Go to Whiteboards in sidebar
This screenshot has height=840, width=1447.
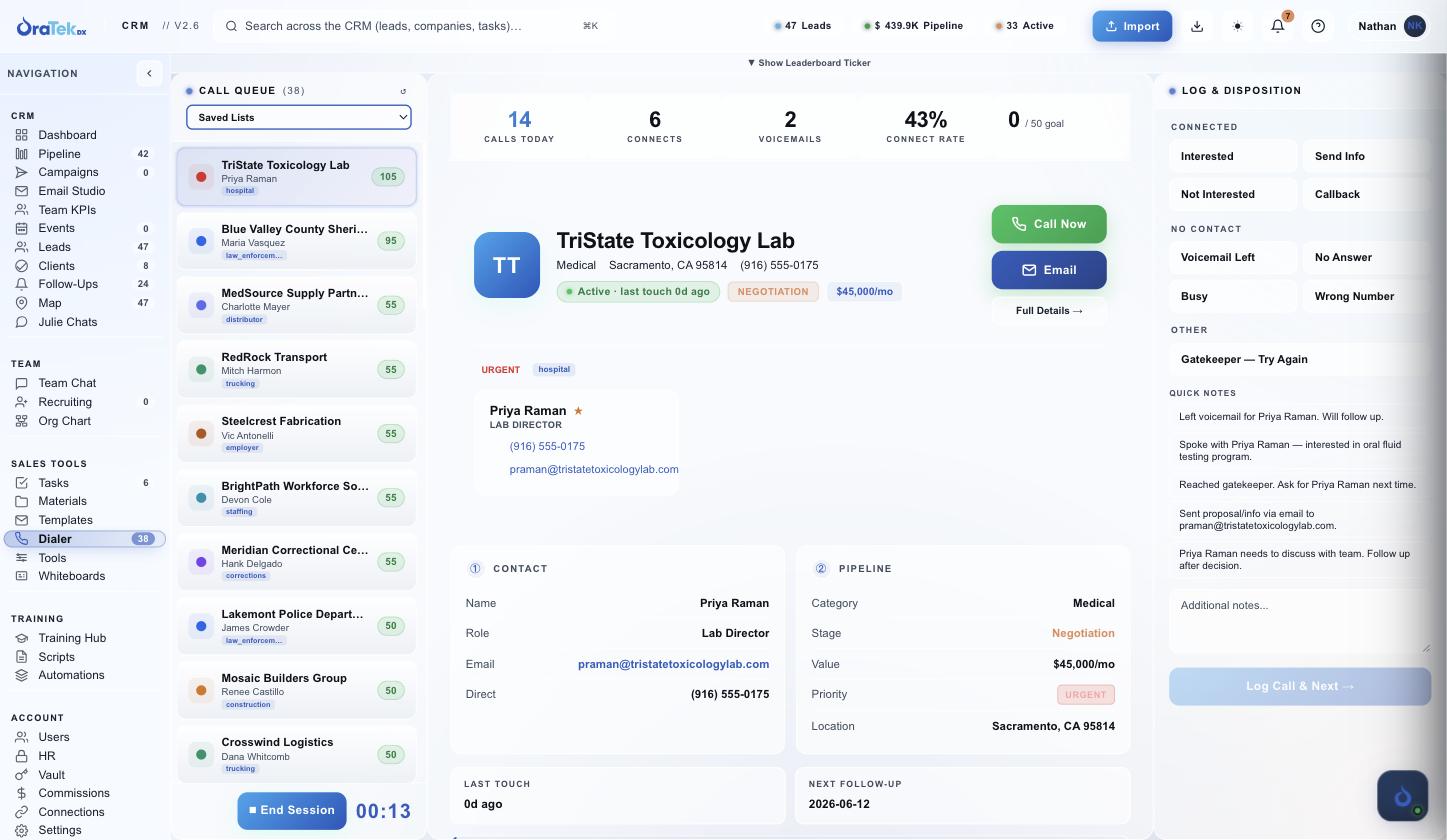pos(71,576)
